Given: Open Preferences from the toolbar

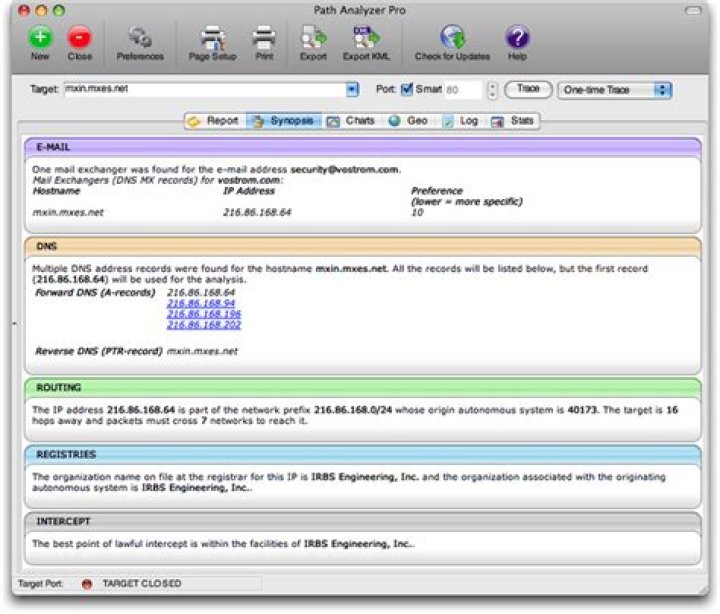Looking at the screenshot, I should [140, 38].
